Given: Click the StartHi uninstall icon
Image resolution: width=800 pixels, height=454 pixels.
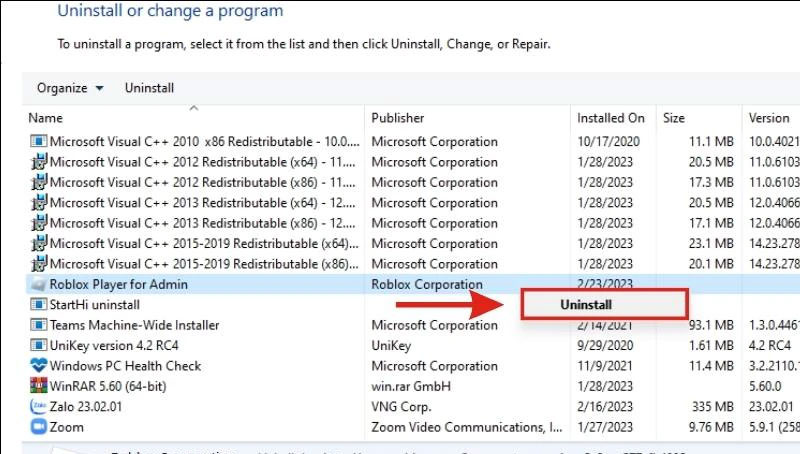Looking at the screenshot, I should point(39,304).
